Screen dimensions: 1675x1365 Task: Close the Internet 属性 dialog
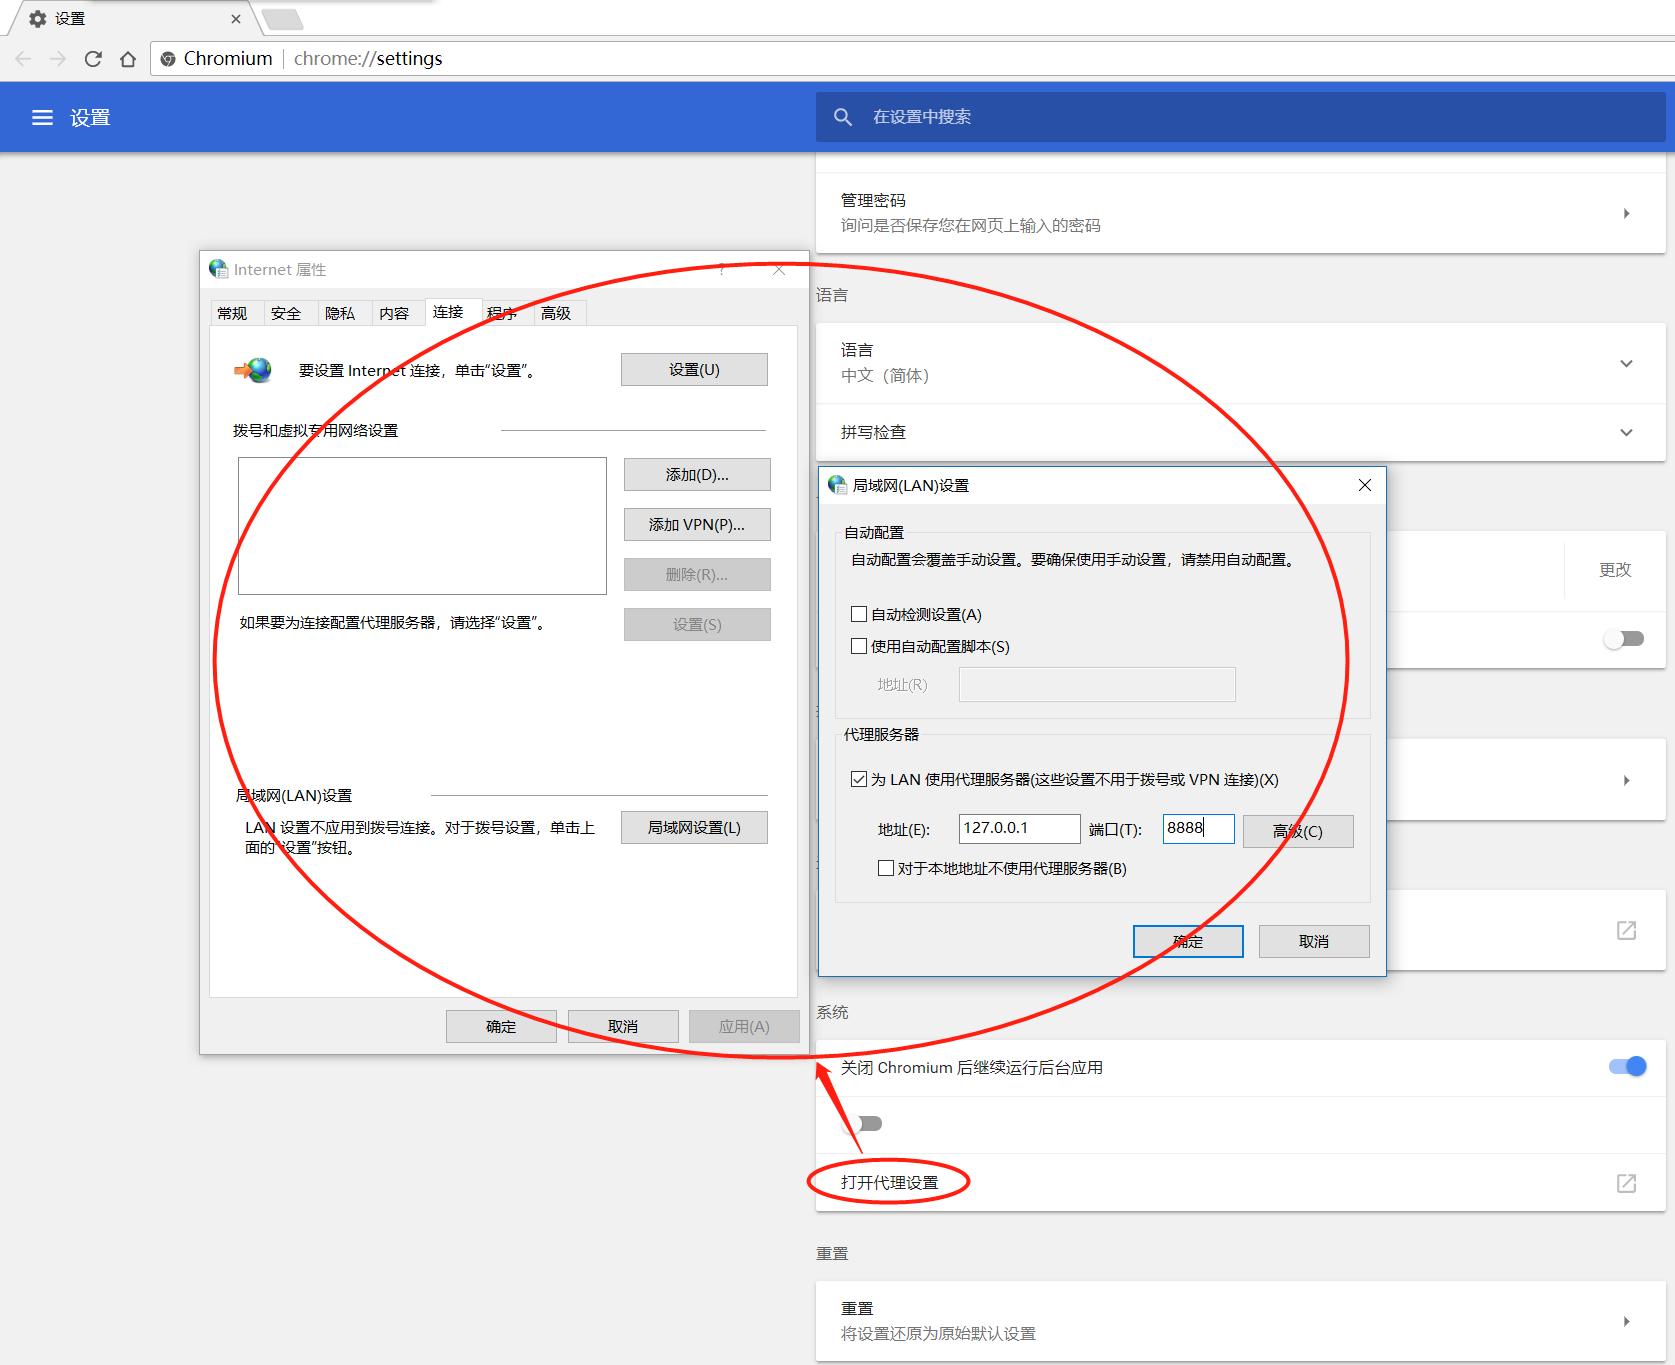779,270
